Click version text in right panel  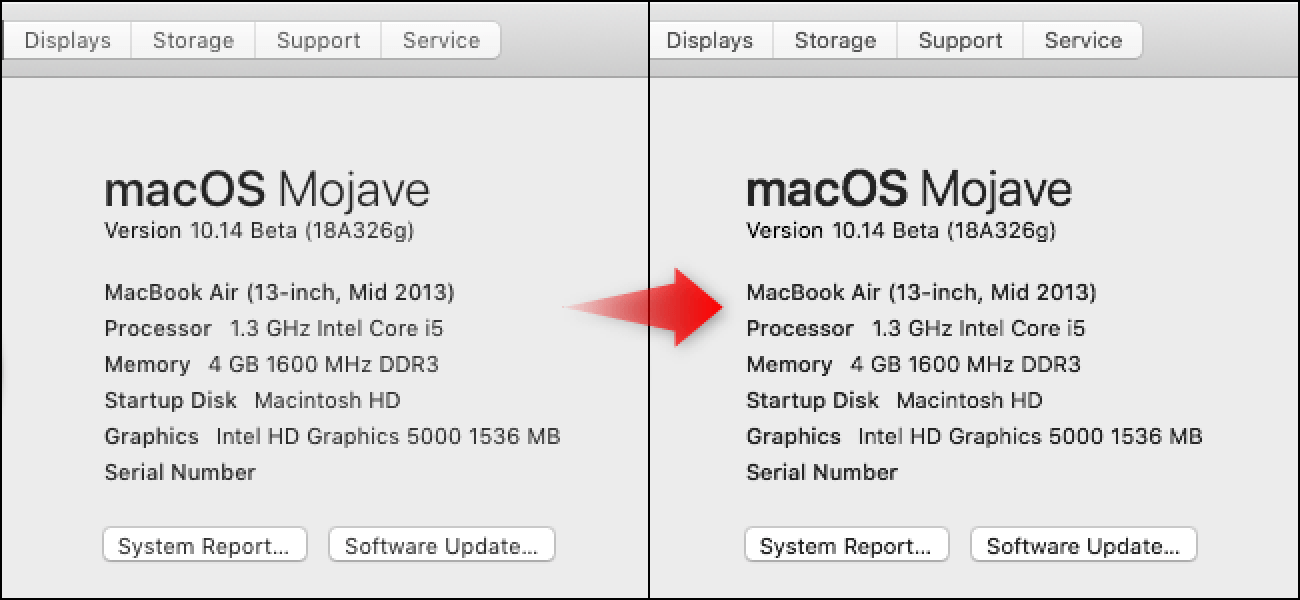coord(901,231)
